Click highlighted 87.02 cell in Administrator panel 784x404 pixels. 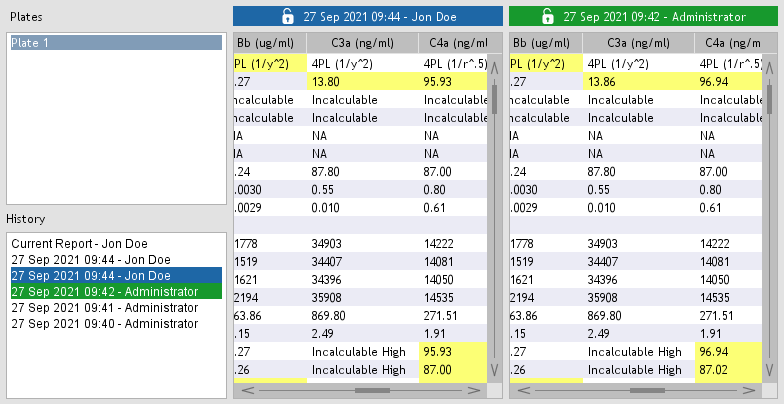click(728, 370)
